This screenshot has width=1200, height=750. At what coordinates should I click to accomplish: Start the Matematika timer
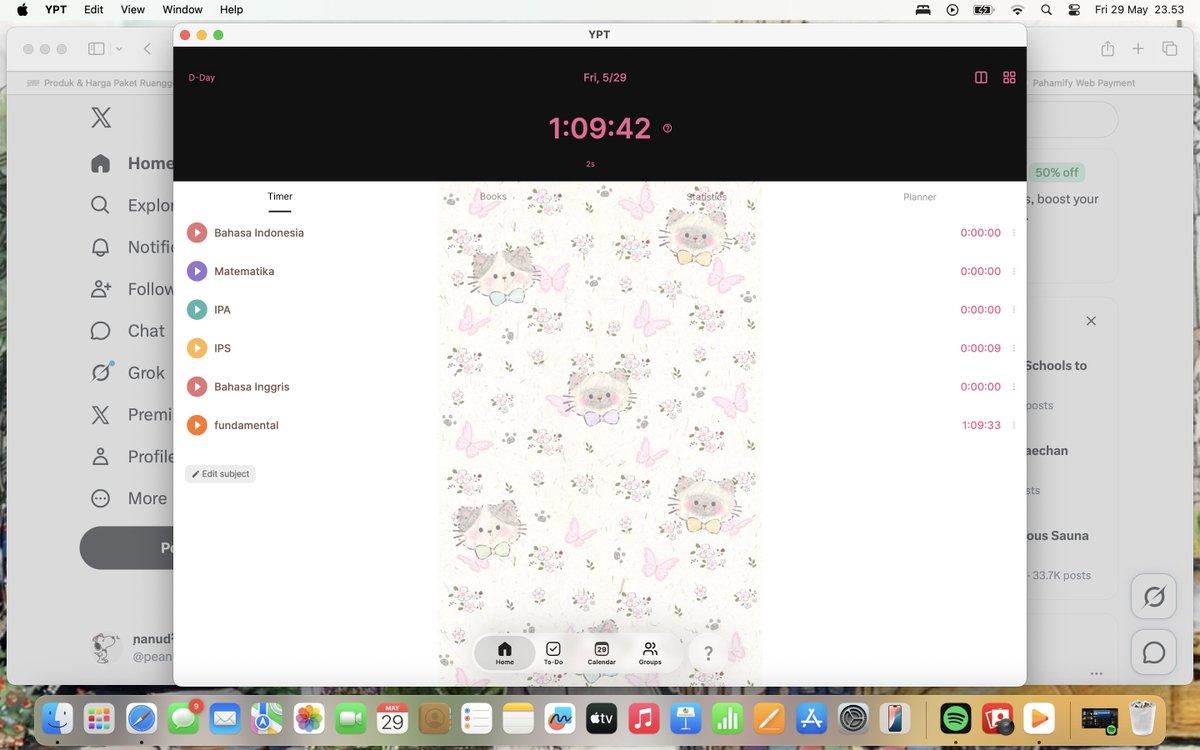pos(197,271)
